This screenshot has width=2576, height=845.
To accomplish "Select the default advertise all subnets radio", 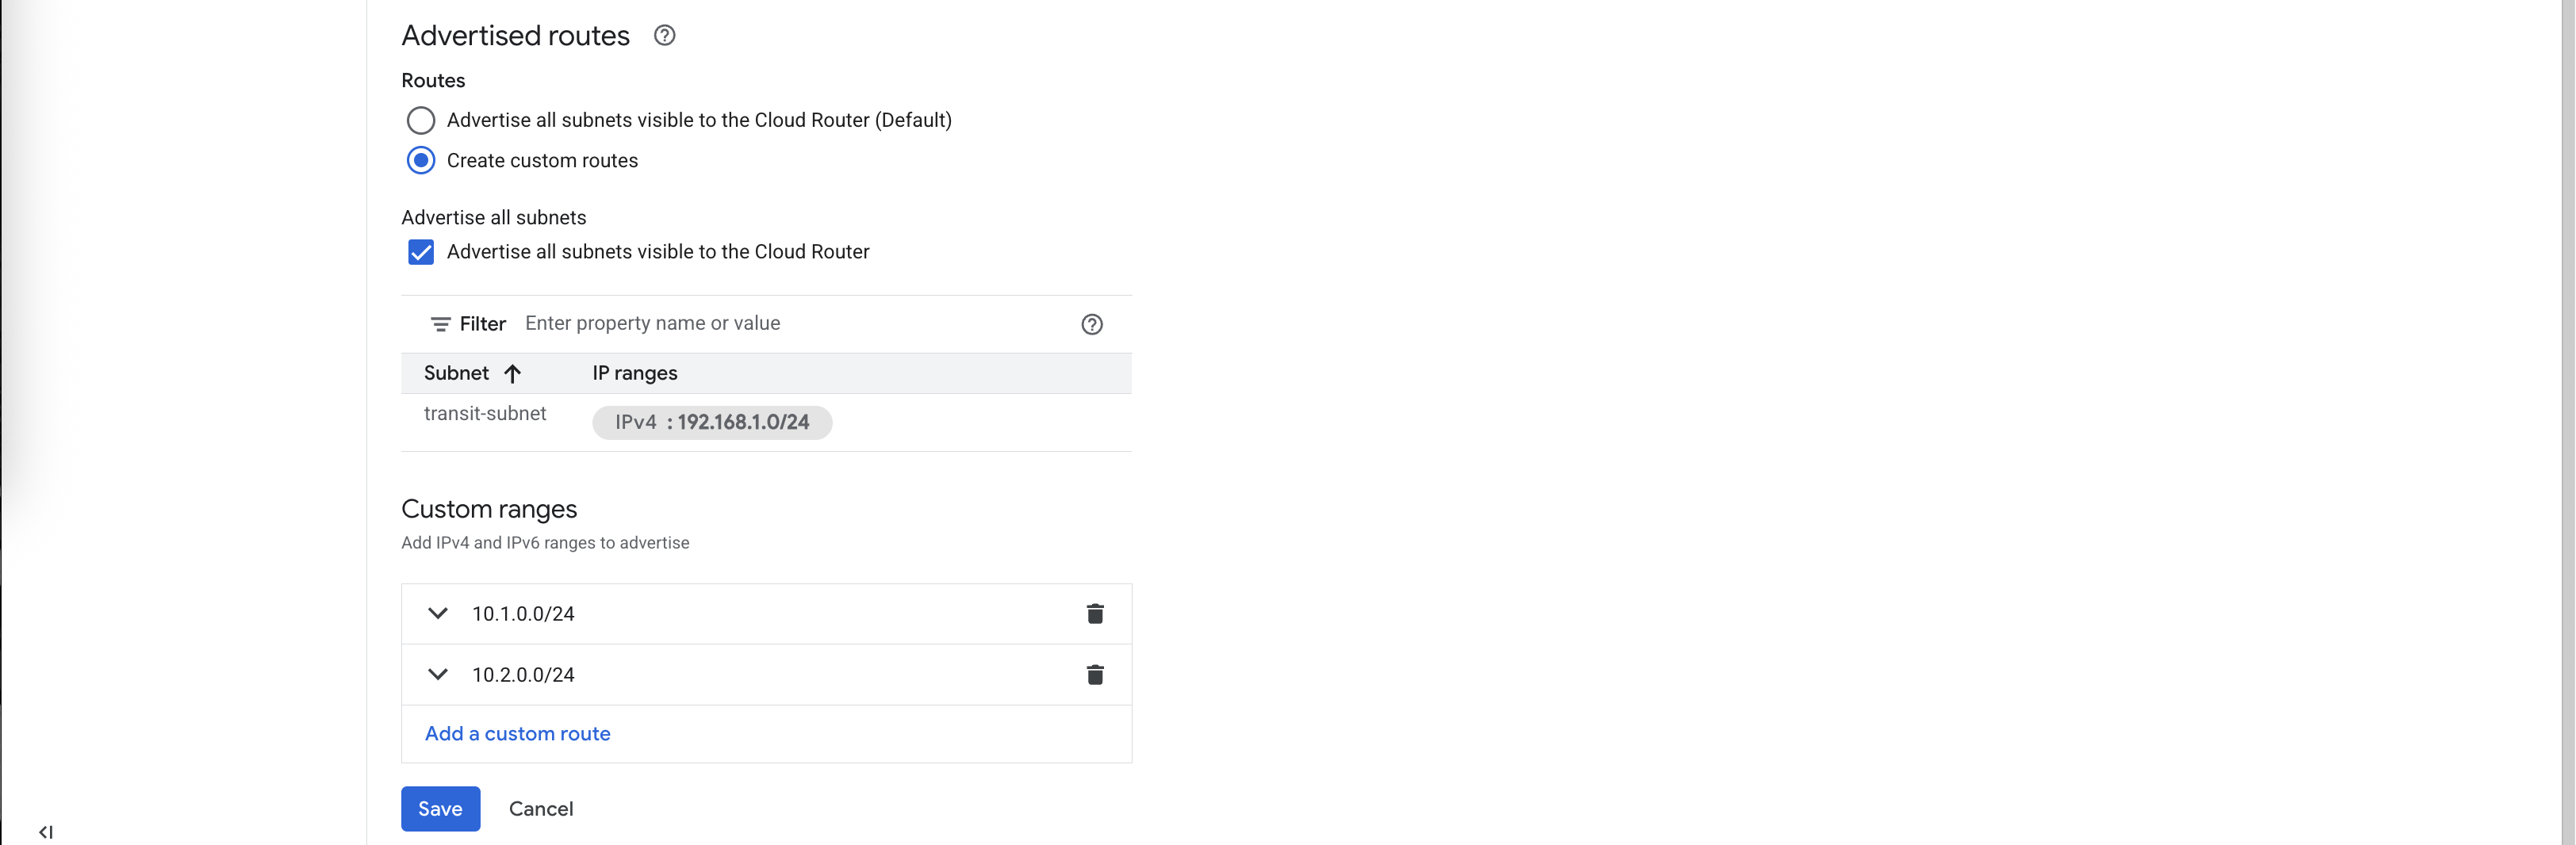I will 421,121.
